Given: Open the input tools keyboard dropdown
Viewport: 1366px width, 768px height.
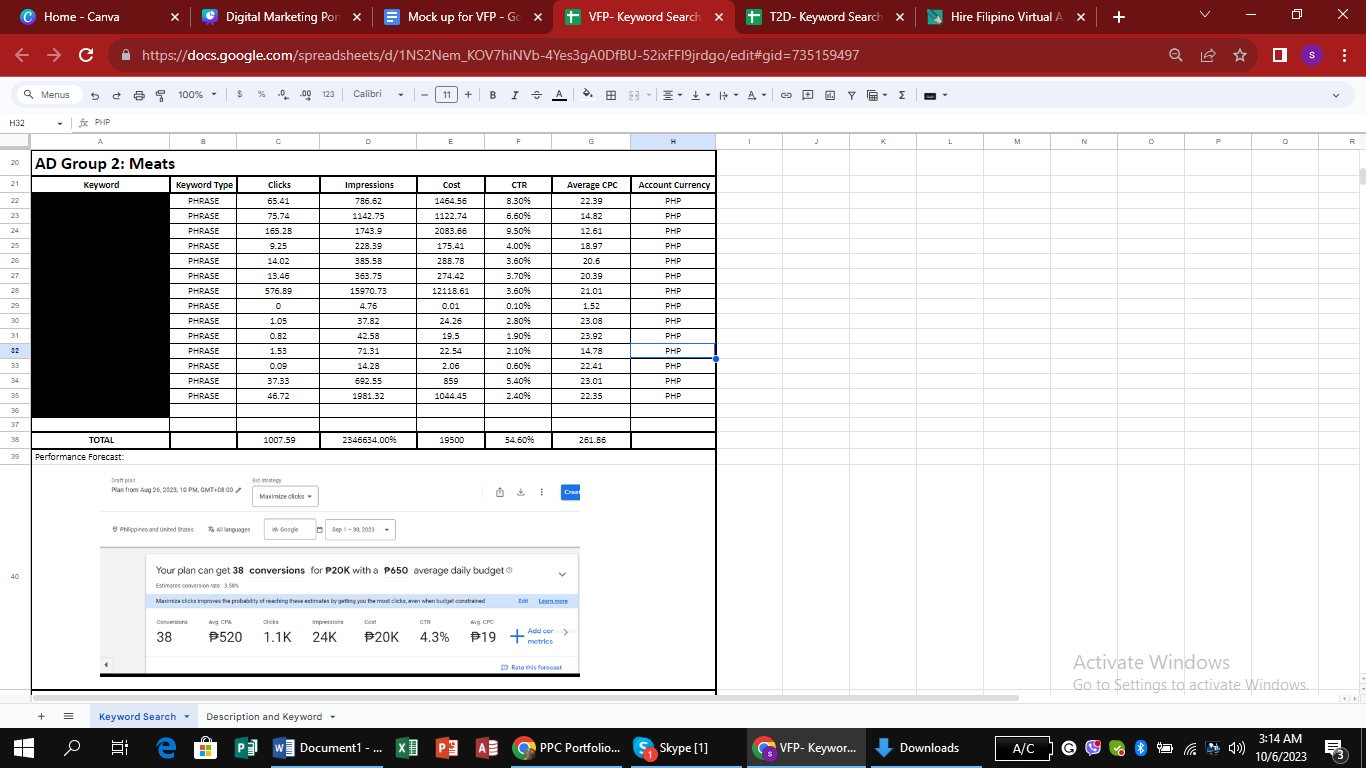Looking at the screenshot, I should pos(935,95).
